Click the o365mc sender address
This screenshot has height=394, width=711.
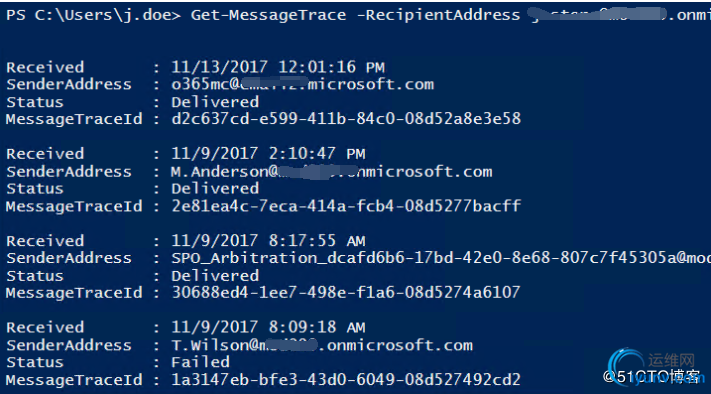pyautogui.click(x=302, y=84)
